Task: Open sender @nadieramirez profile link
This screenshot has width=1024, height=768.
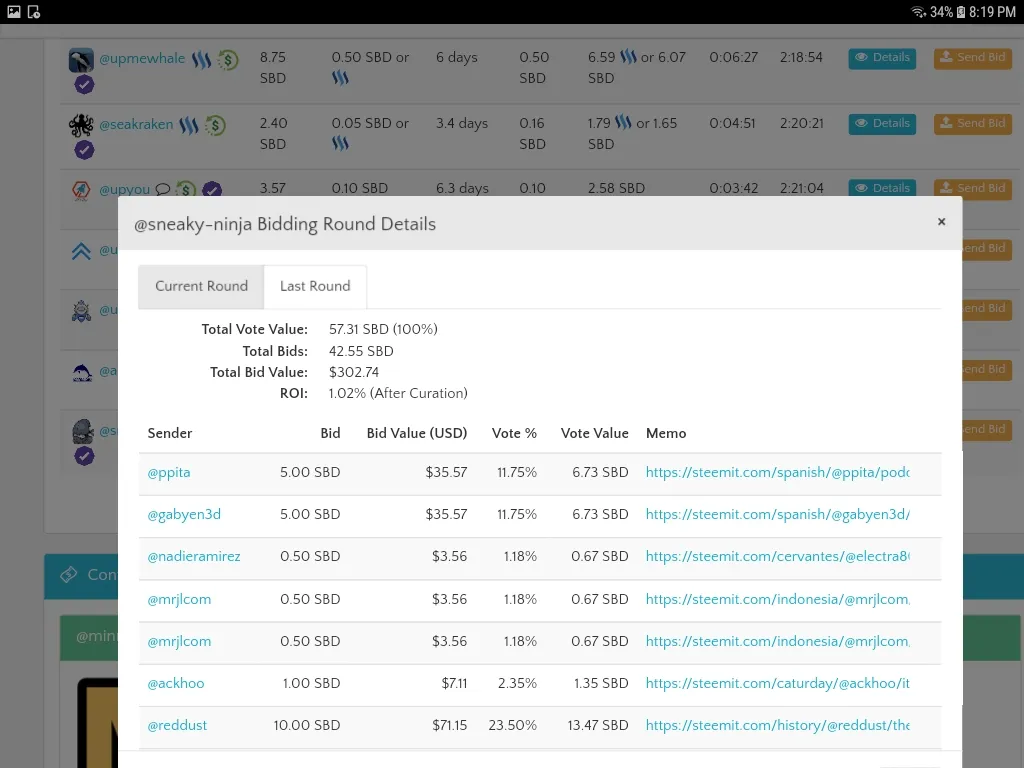Action: tap(194, 556)
